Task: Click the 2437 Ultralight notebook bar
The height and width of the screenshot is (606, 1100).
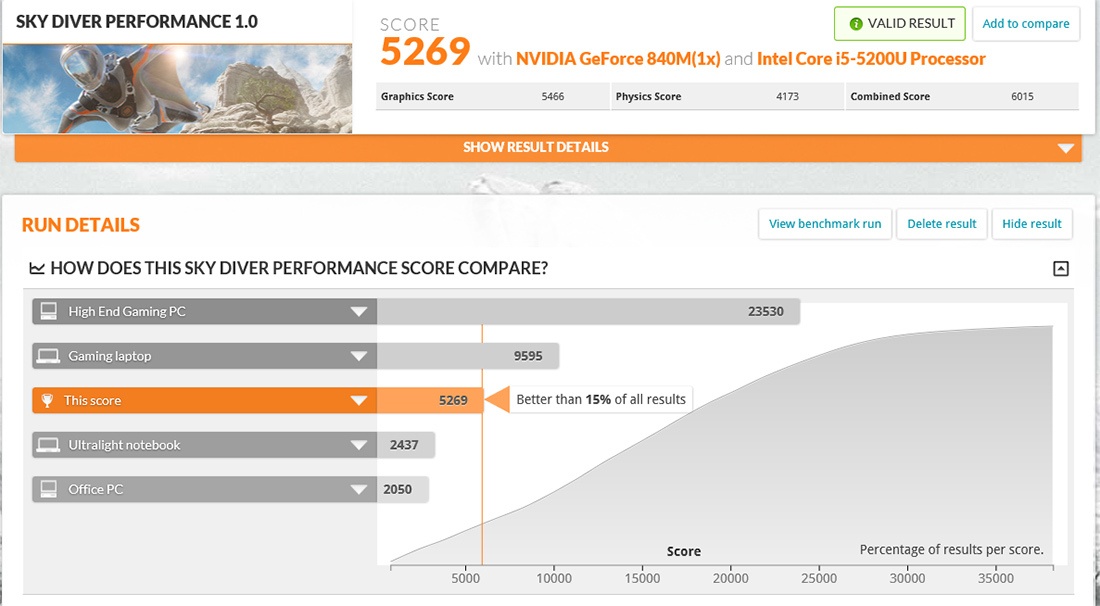Action: 406,445
